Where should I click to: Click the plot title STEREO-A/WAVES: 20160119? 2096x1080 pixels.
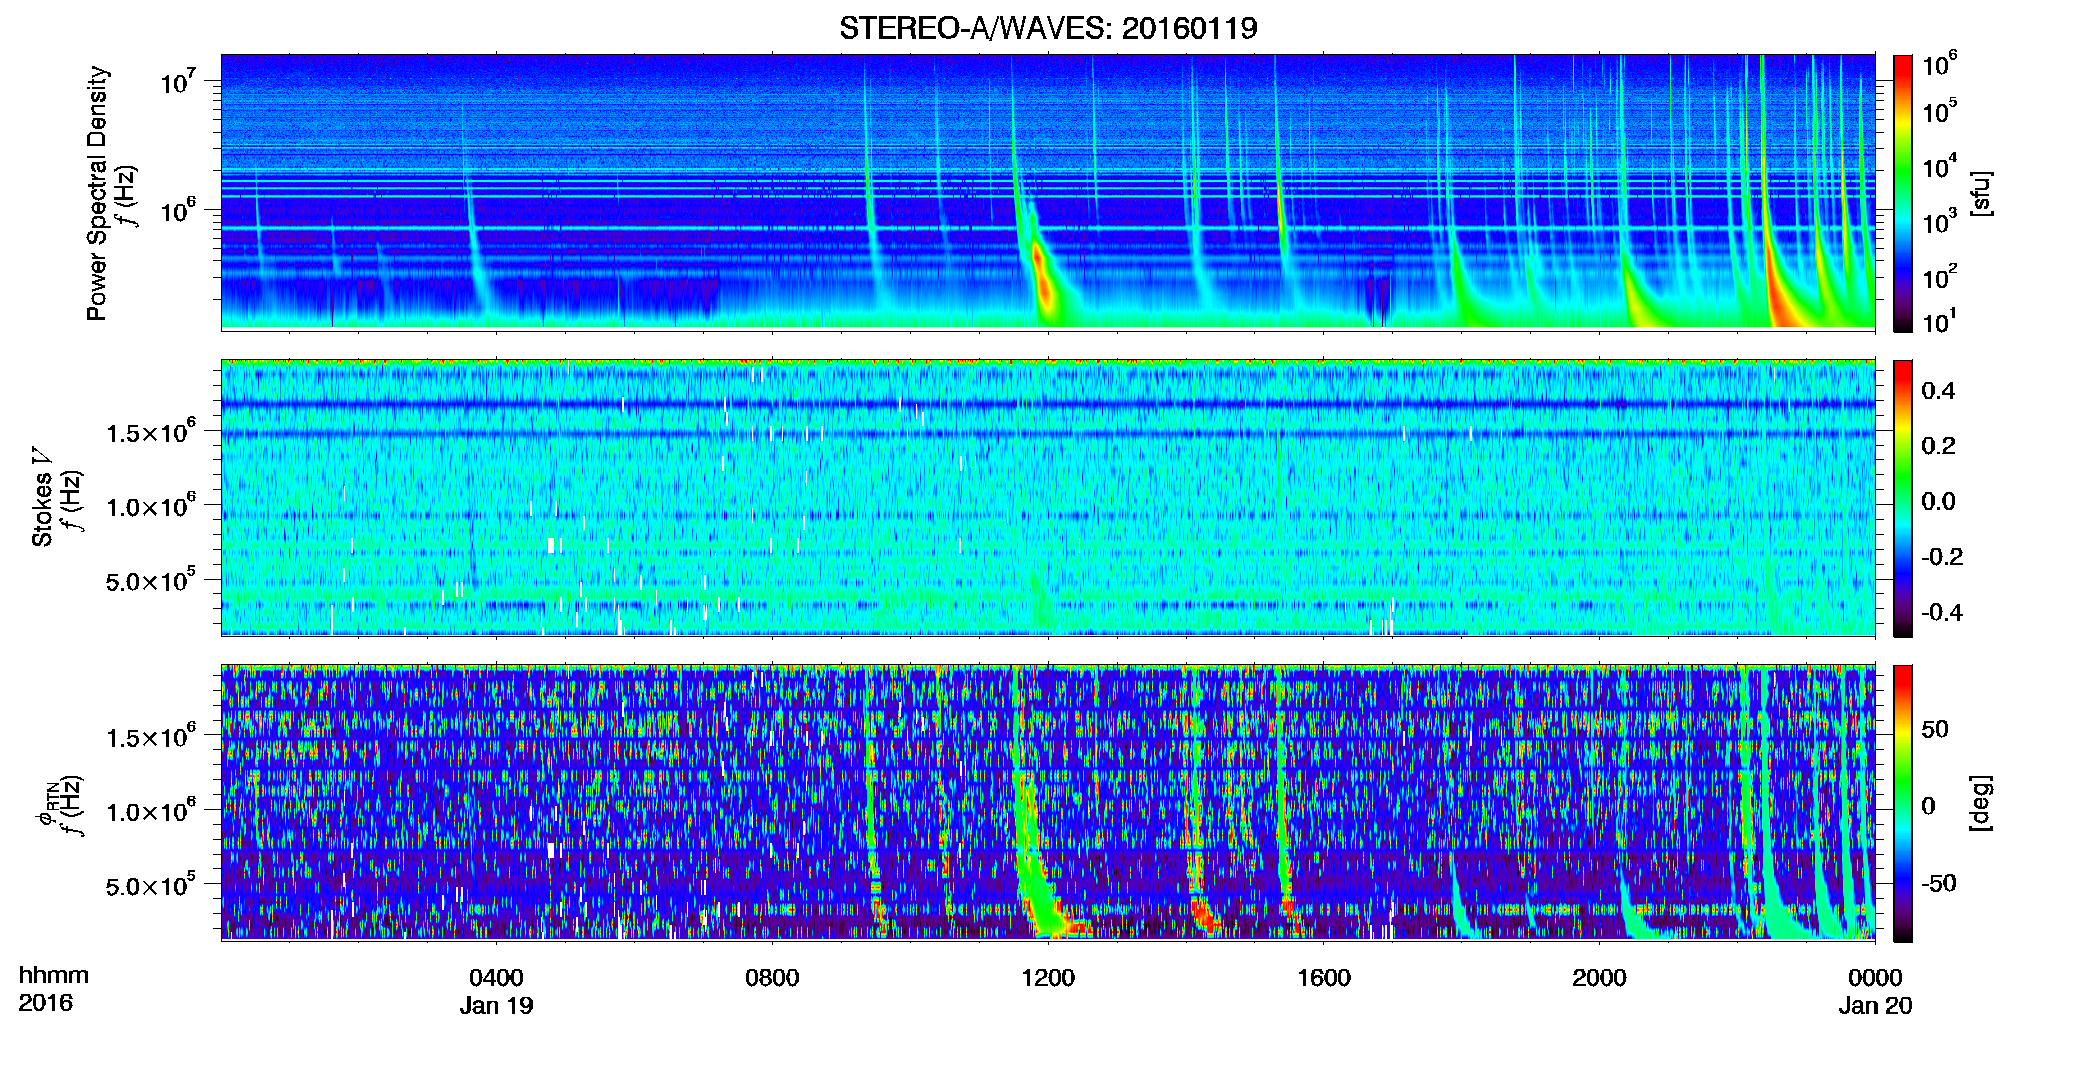pyautogui.click(x=1048, y=28)
